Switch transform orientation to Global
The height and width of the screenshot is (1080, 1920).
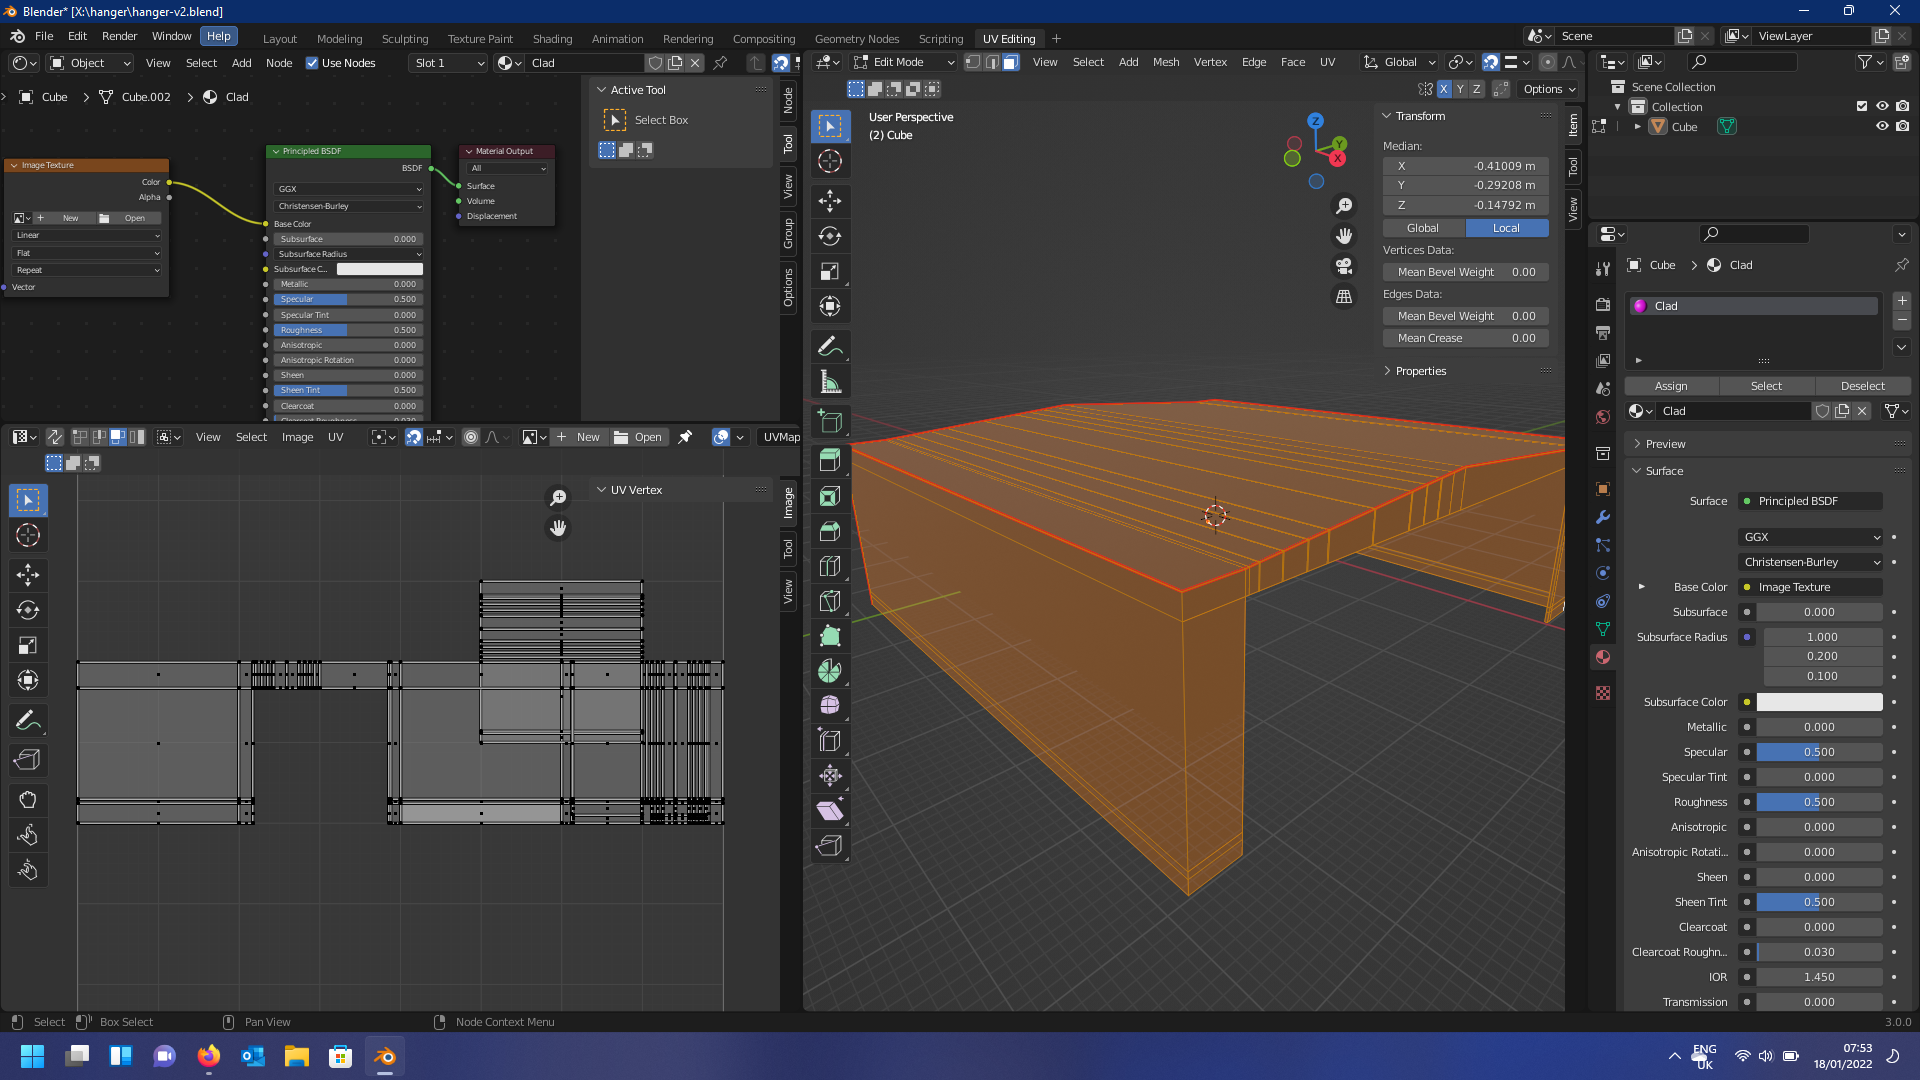(1422, 228)
